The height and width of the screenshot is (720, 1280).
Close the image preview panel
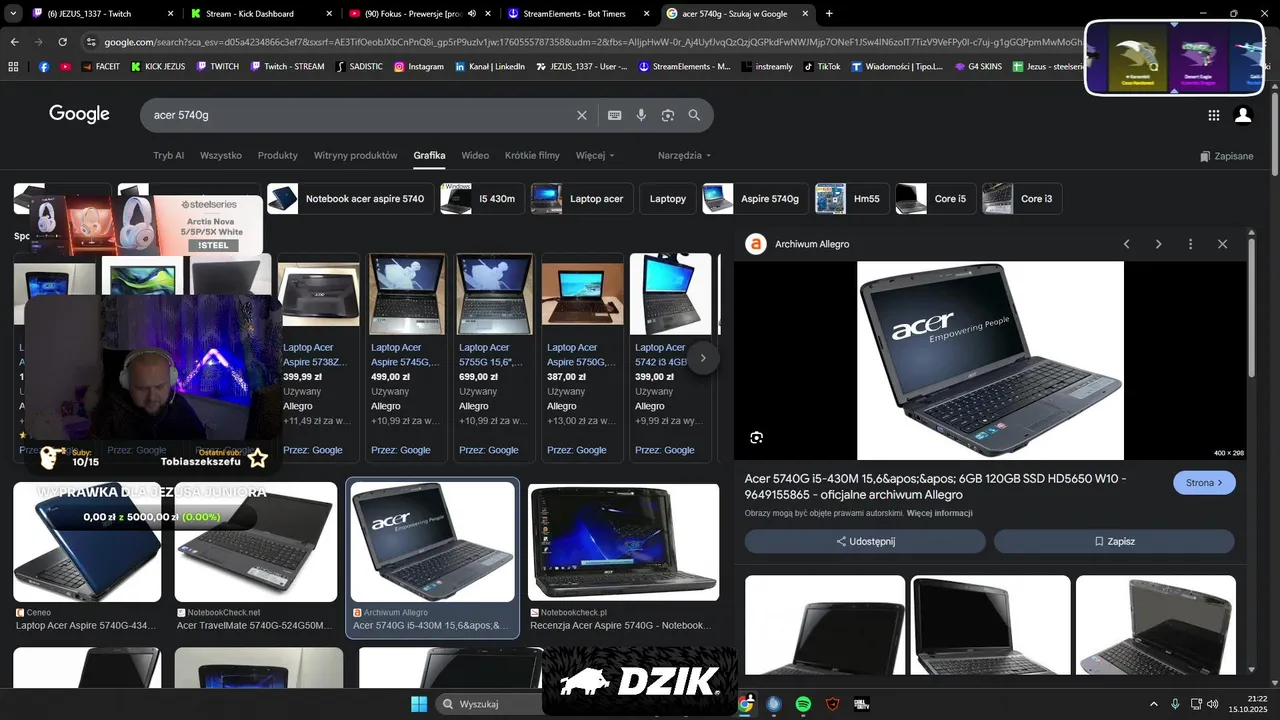(x=1222, y=244)
